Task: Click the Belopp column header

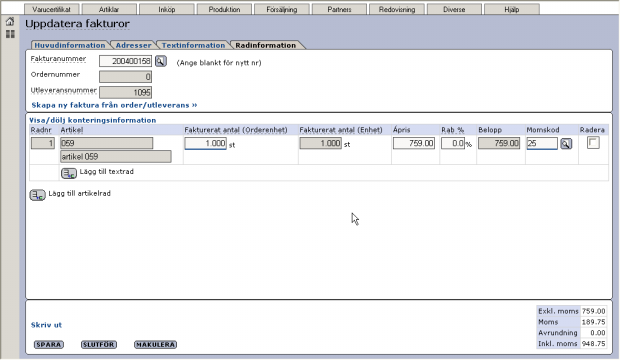Action: pyautogui.click(x=490, y=130)
